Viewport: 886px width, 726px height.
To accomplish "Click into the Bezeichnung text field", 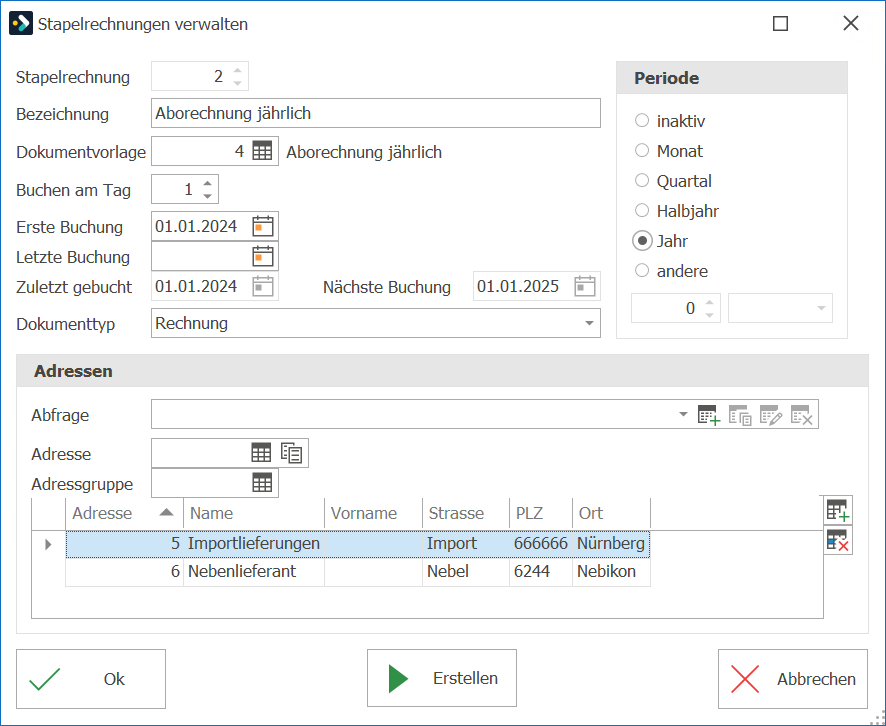I will click(376, 113).
